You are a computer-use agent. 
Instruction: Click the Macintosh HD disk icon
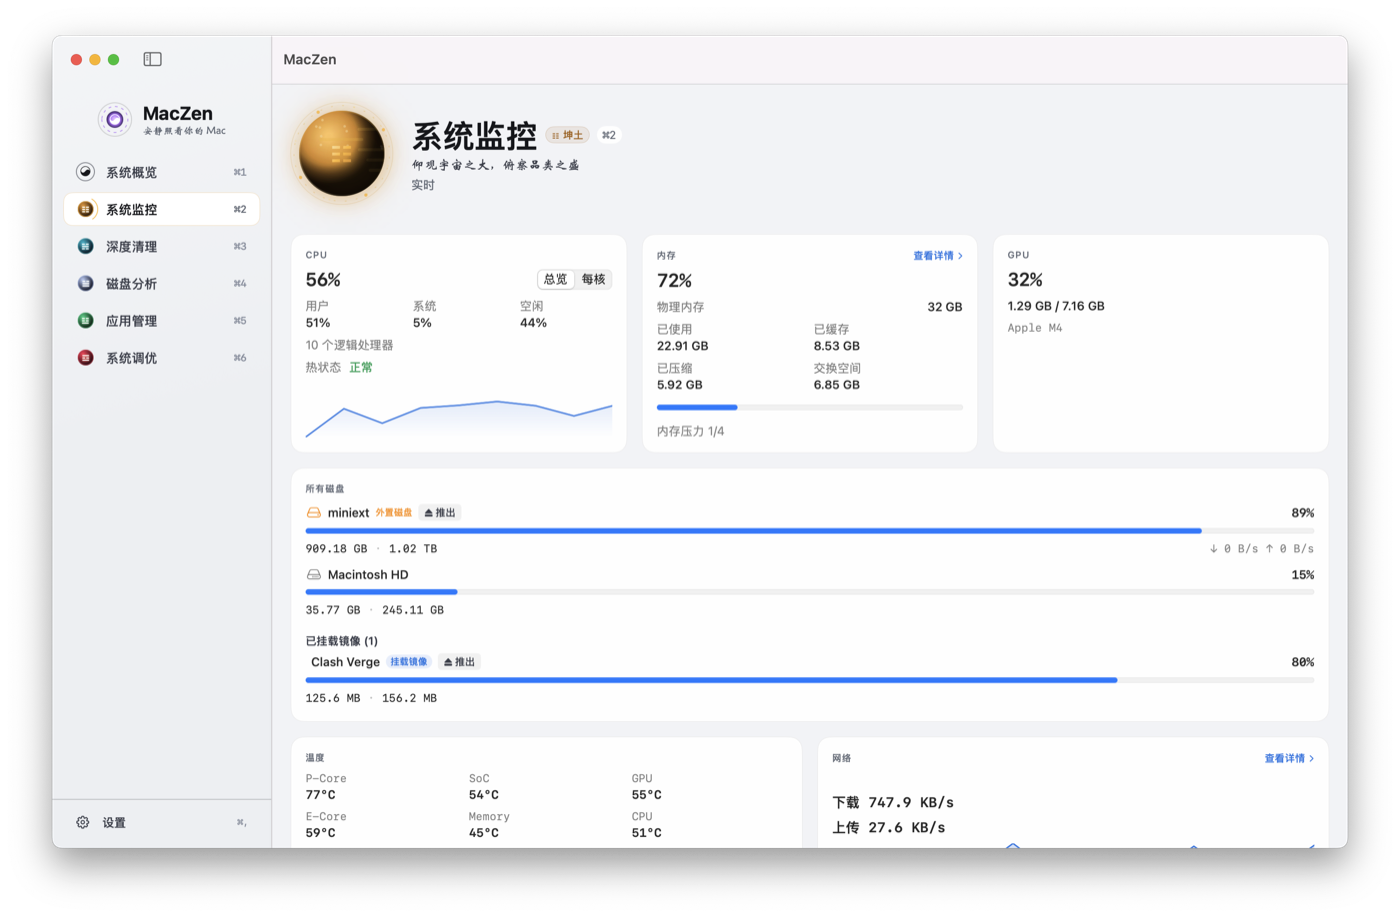tap(314, 575)
